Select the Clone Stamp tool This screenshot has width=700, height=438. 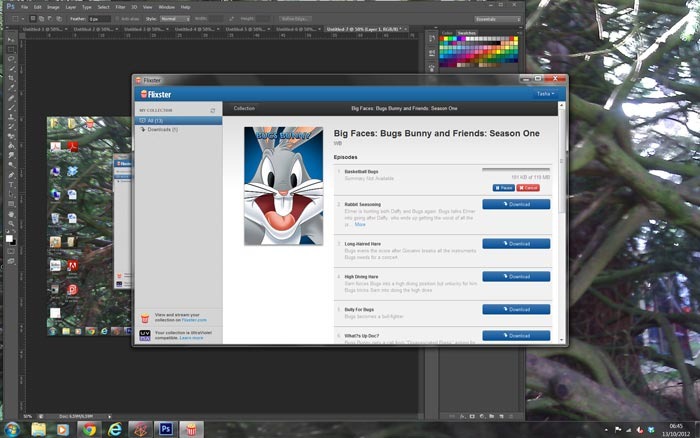tap(11, 117)
